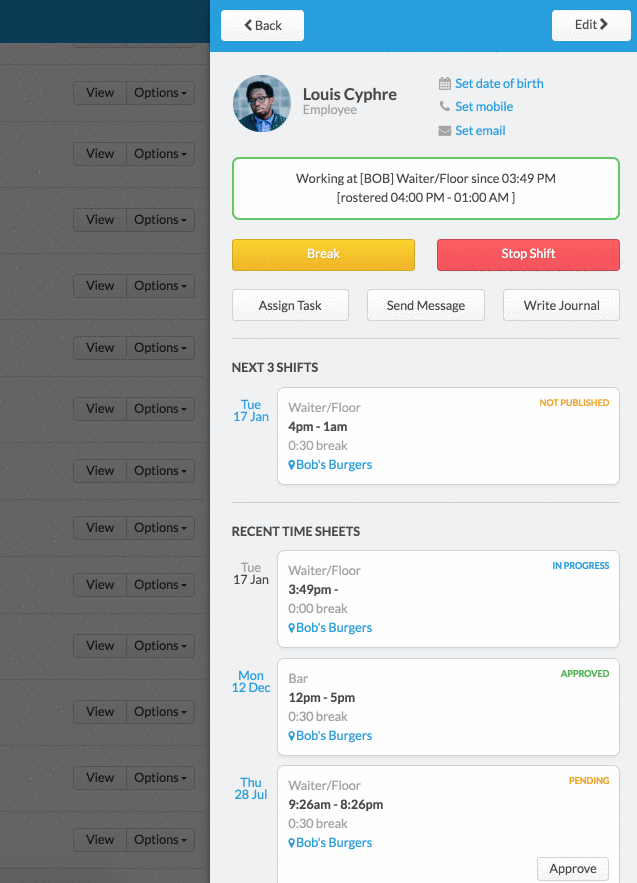
Task: Click Assign Task
Action: tap(290, 306)
